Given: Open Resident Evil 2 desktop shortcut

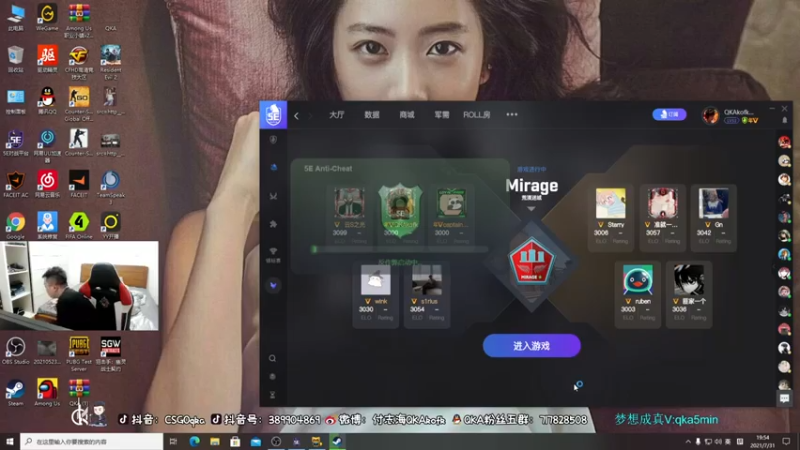Looking at the screenshot, I should pos(110,62).
